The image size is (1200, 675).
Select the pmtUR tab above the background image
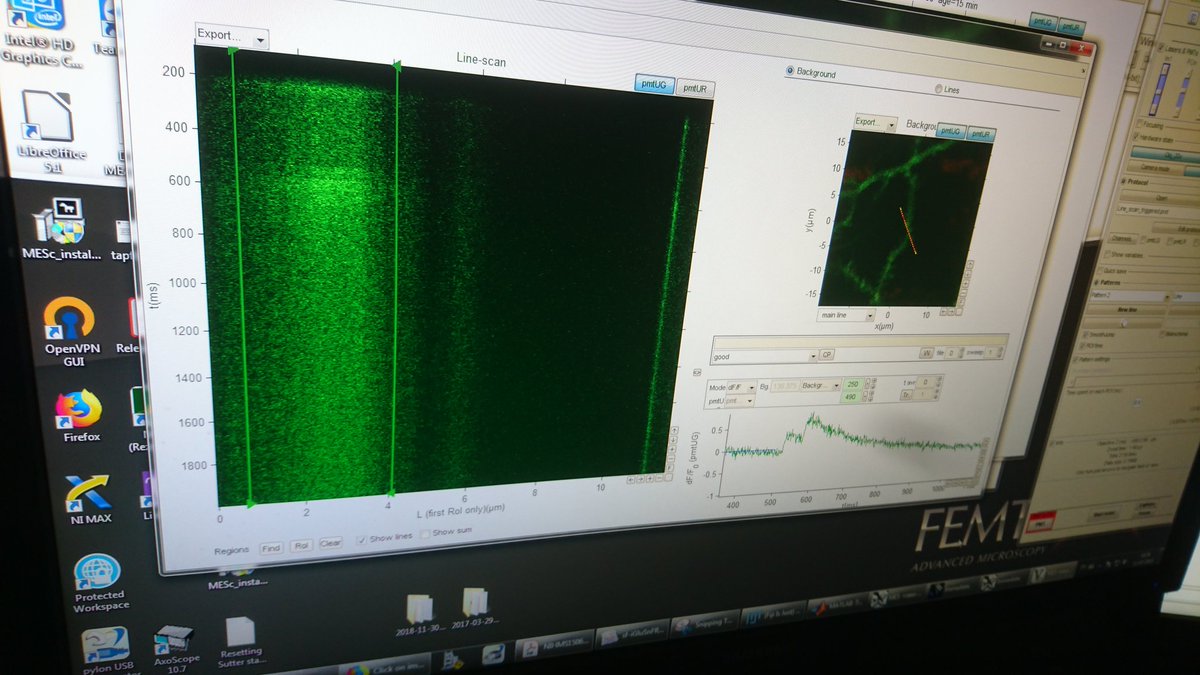tap(981, 133)
